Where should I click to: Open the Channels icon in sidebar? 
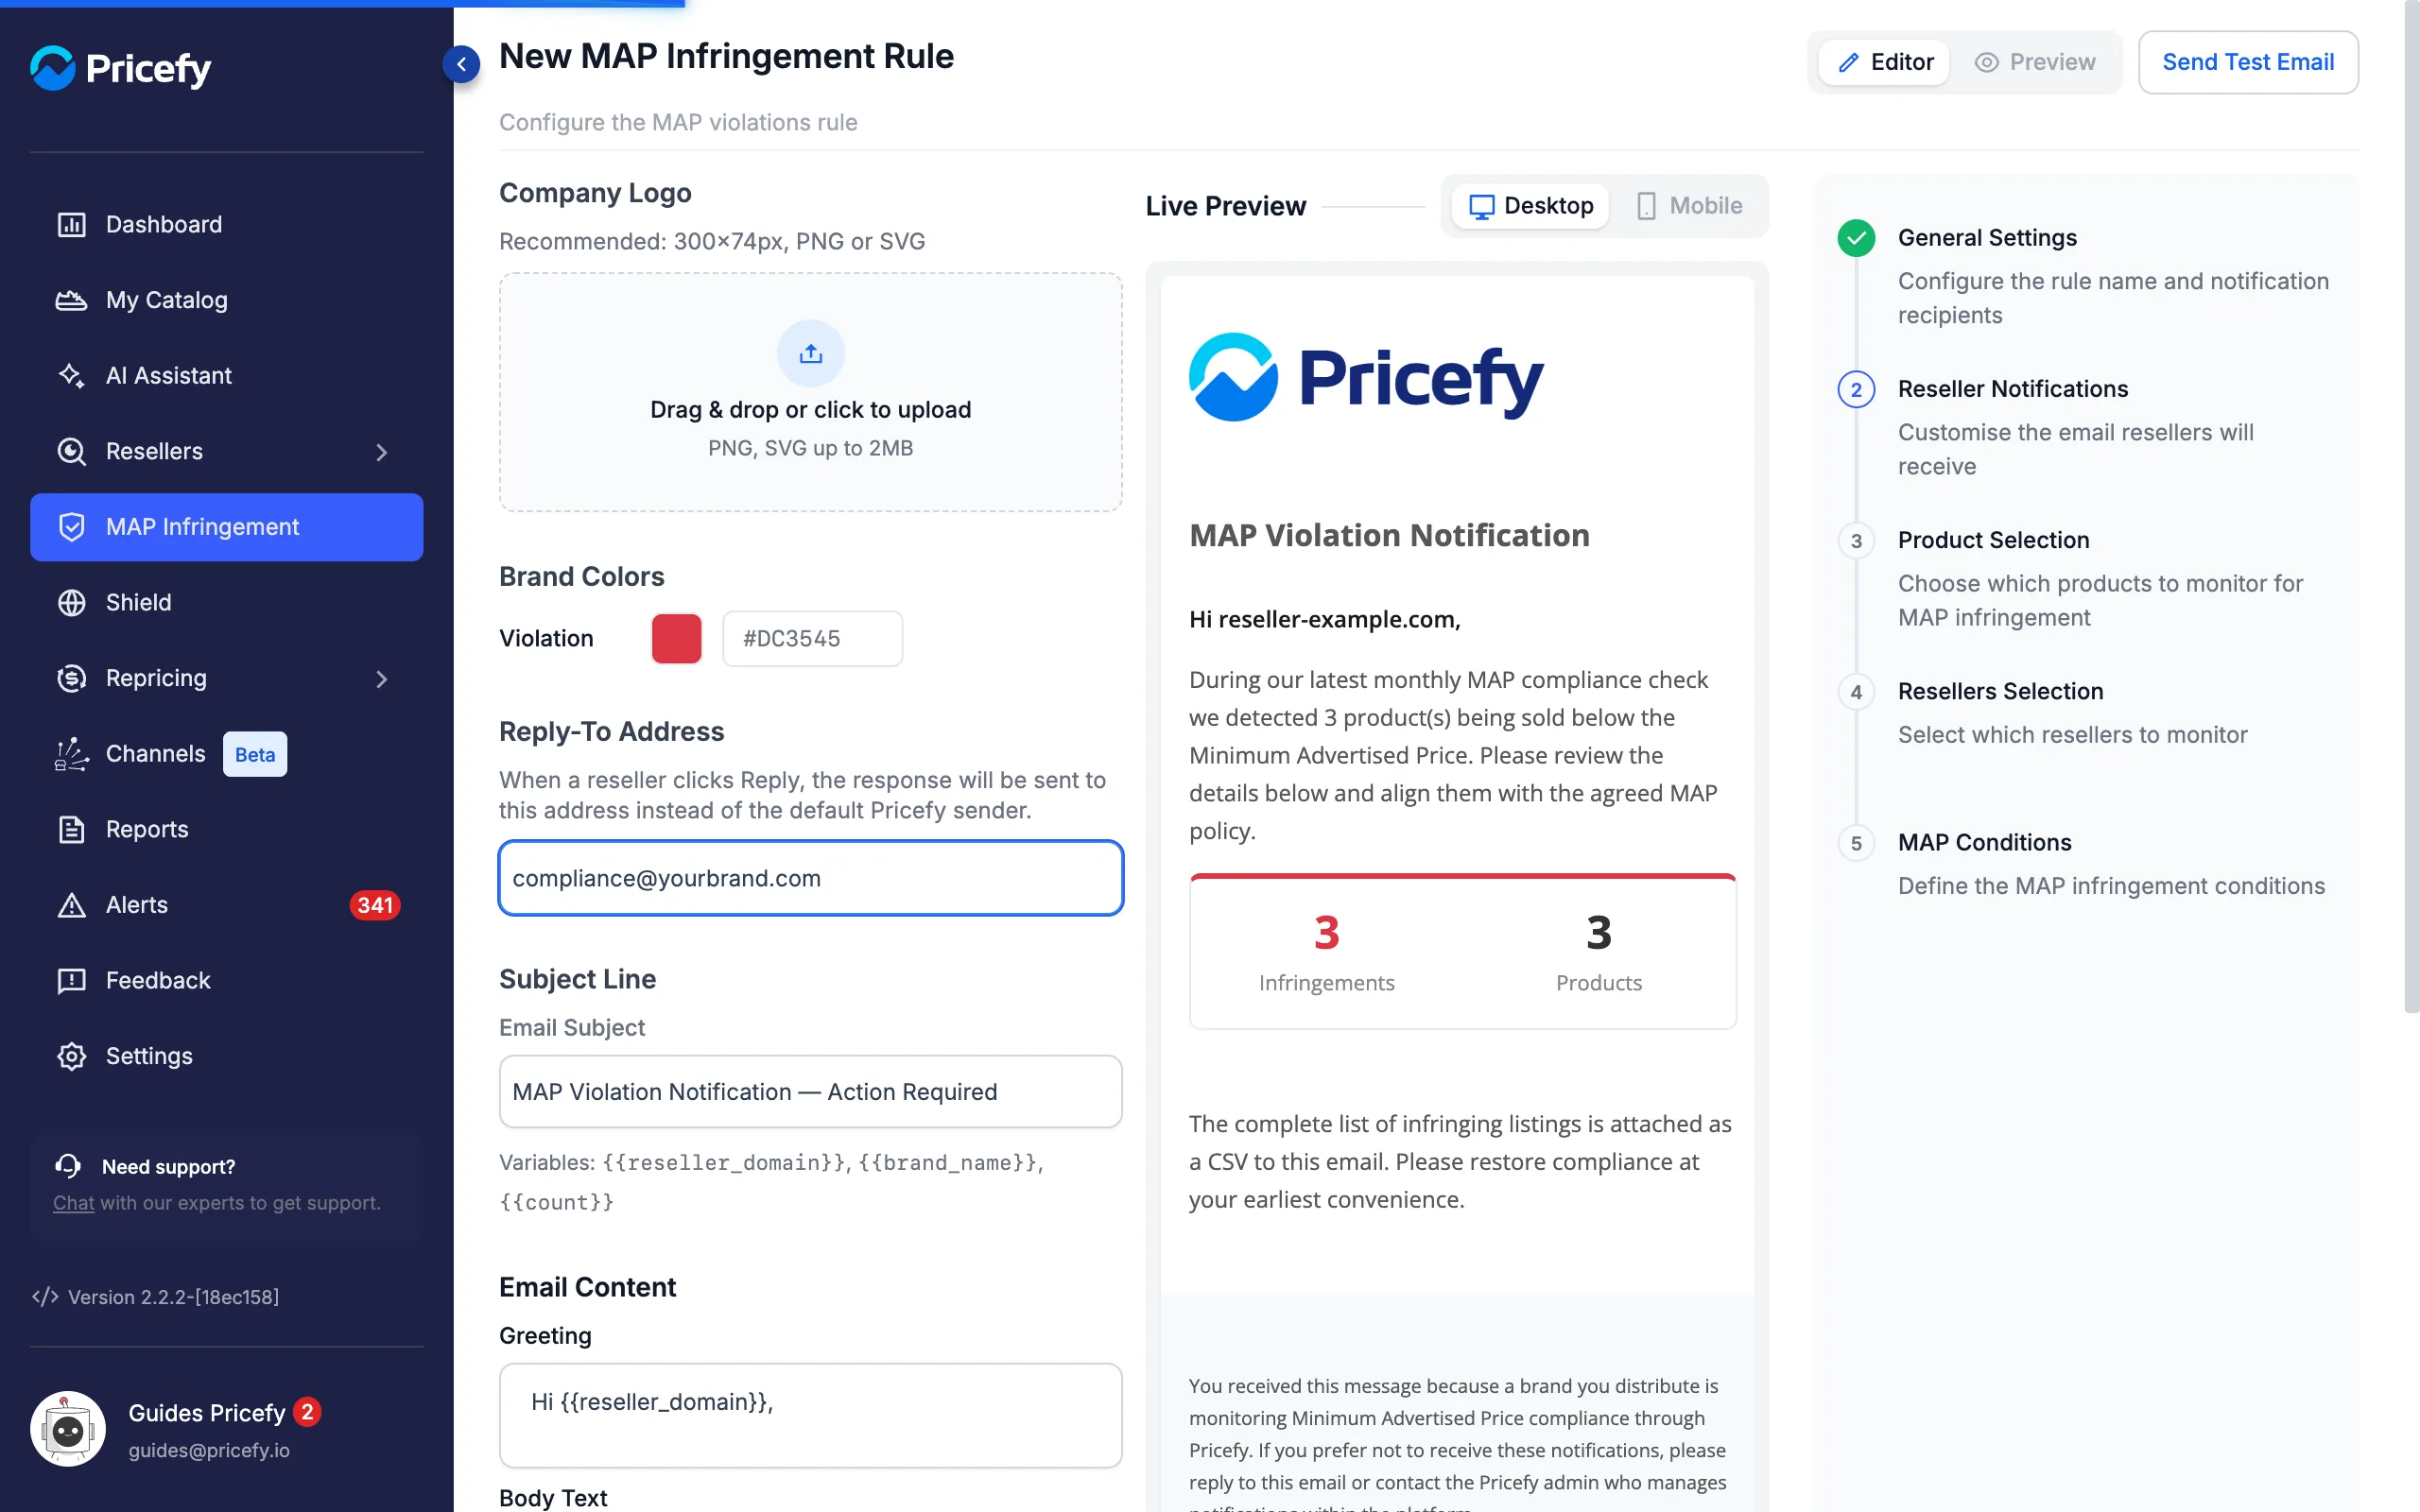click(71, 754)
